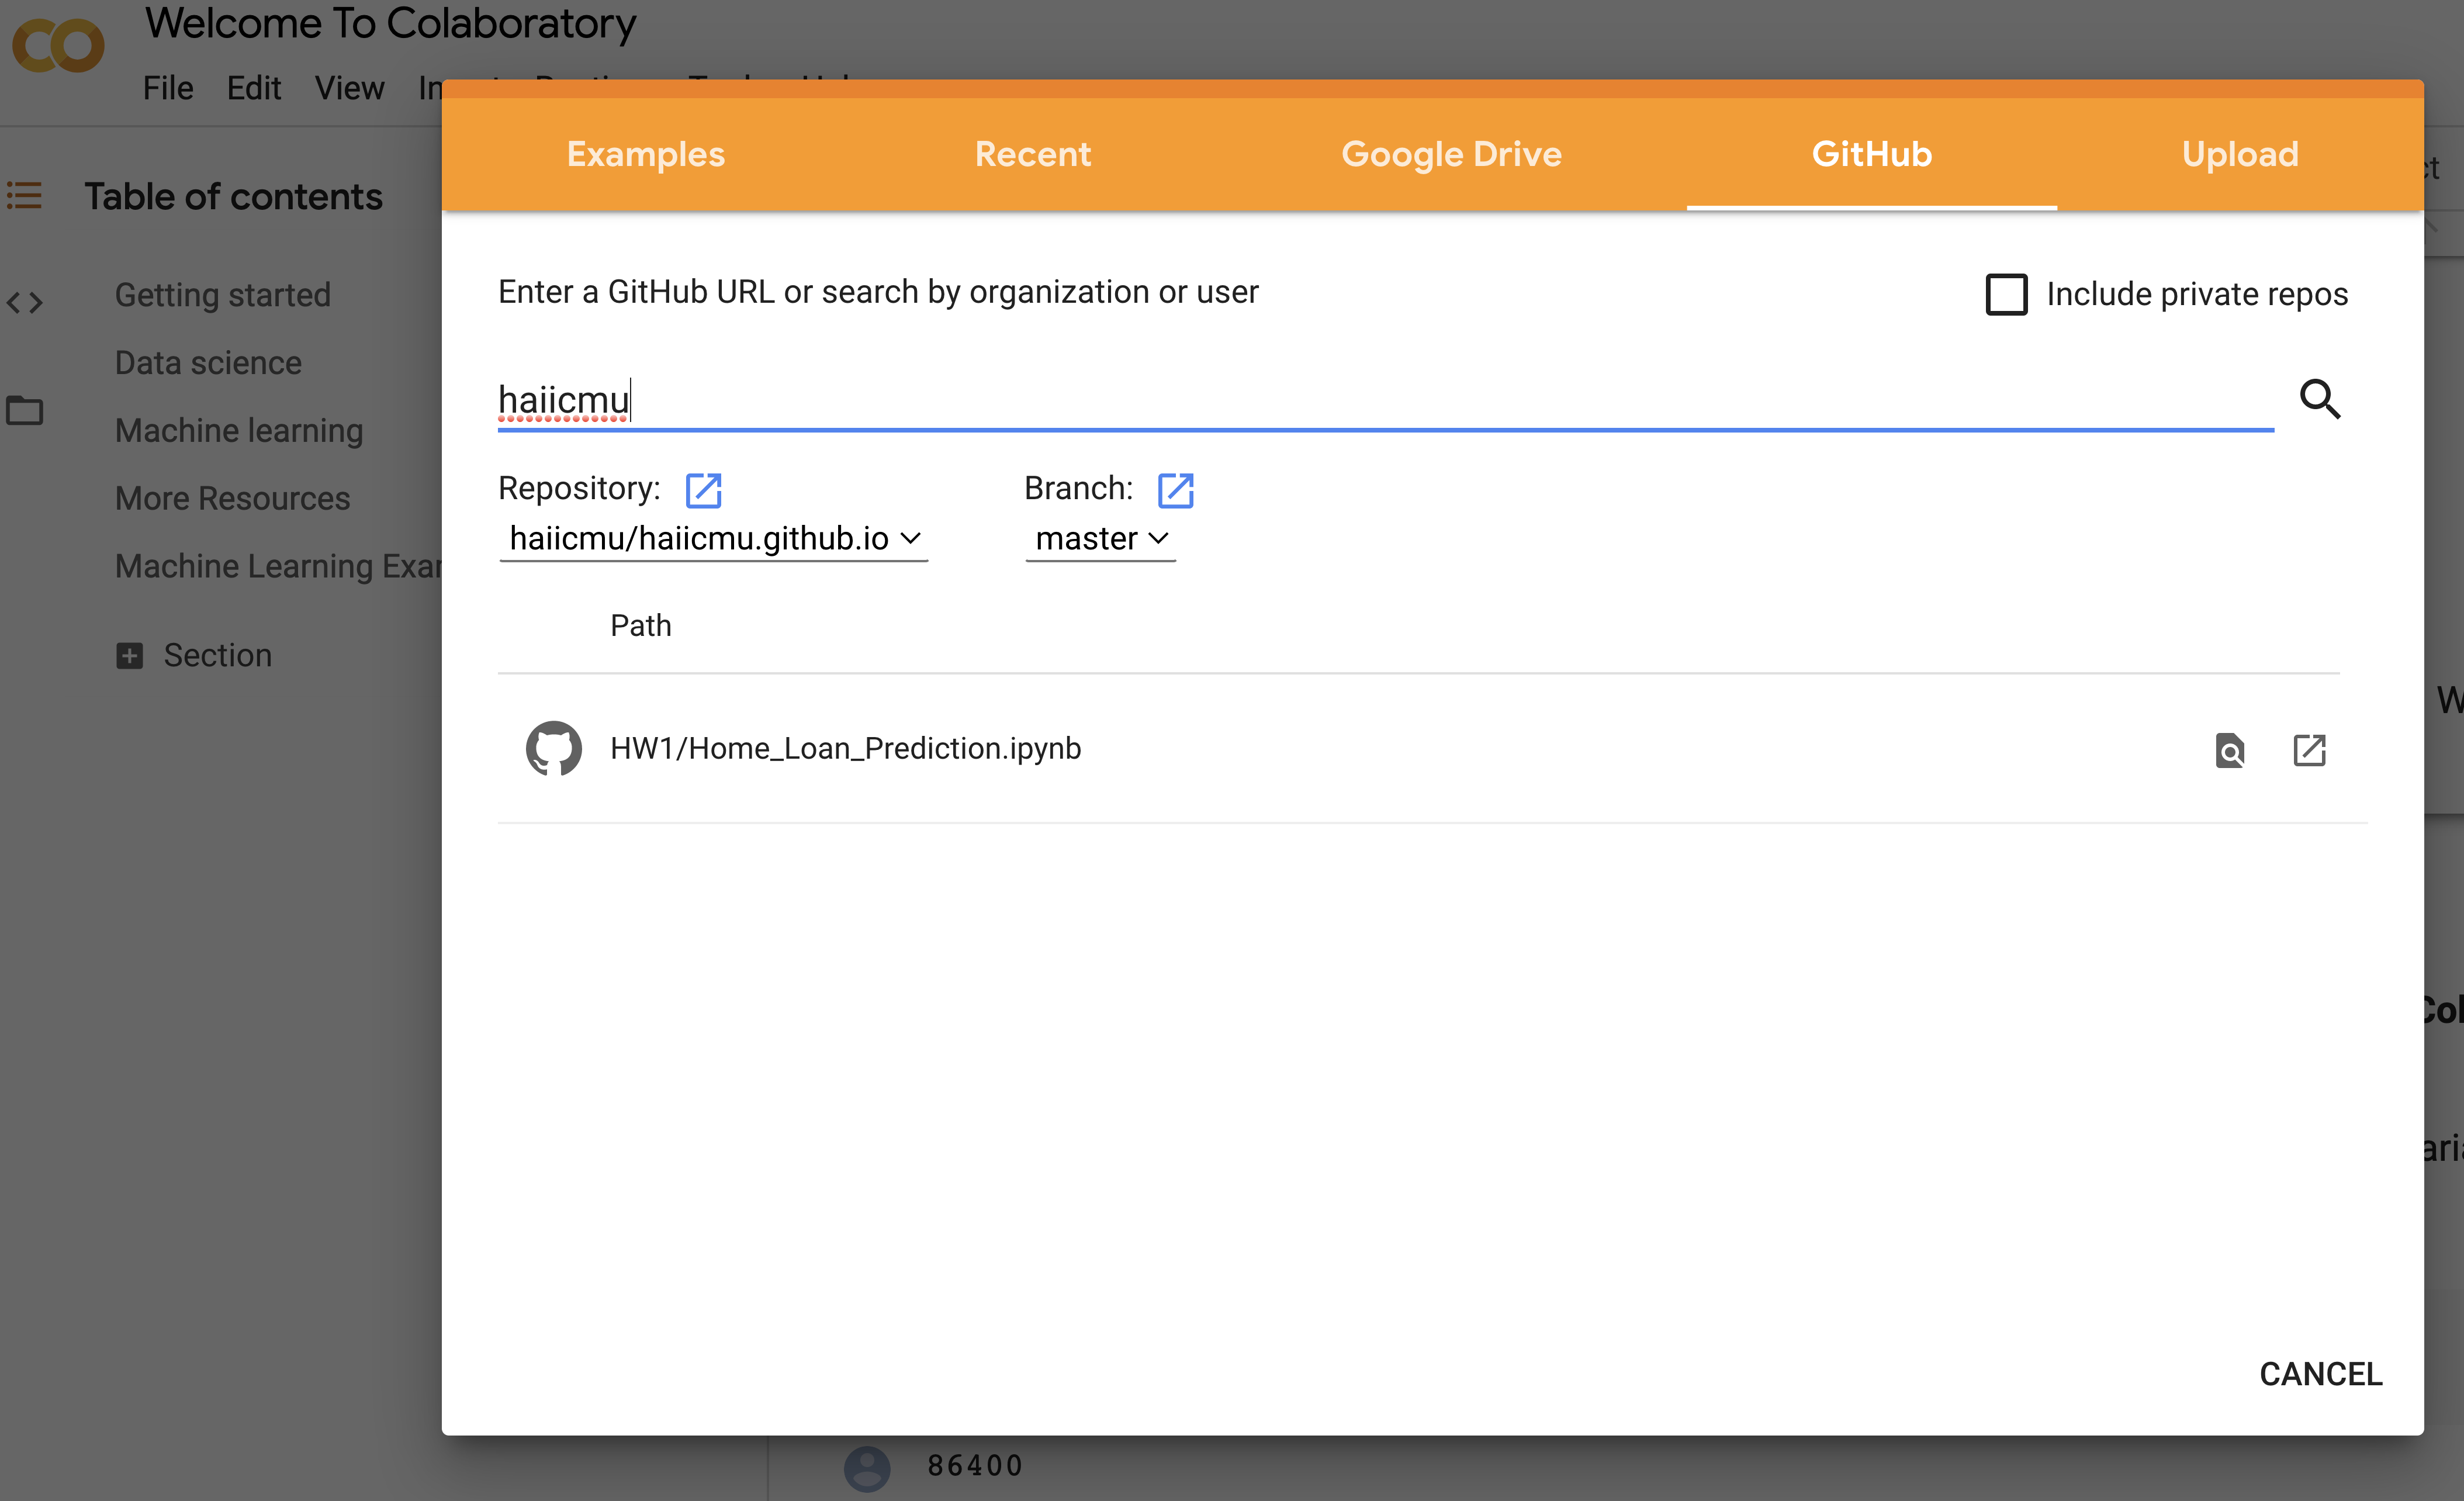The width and height of the screenshot is (2464, 1501).
Task: Switch to the Google Drive tab
Action: click(1451, 154)
